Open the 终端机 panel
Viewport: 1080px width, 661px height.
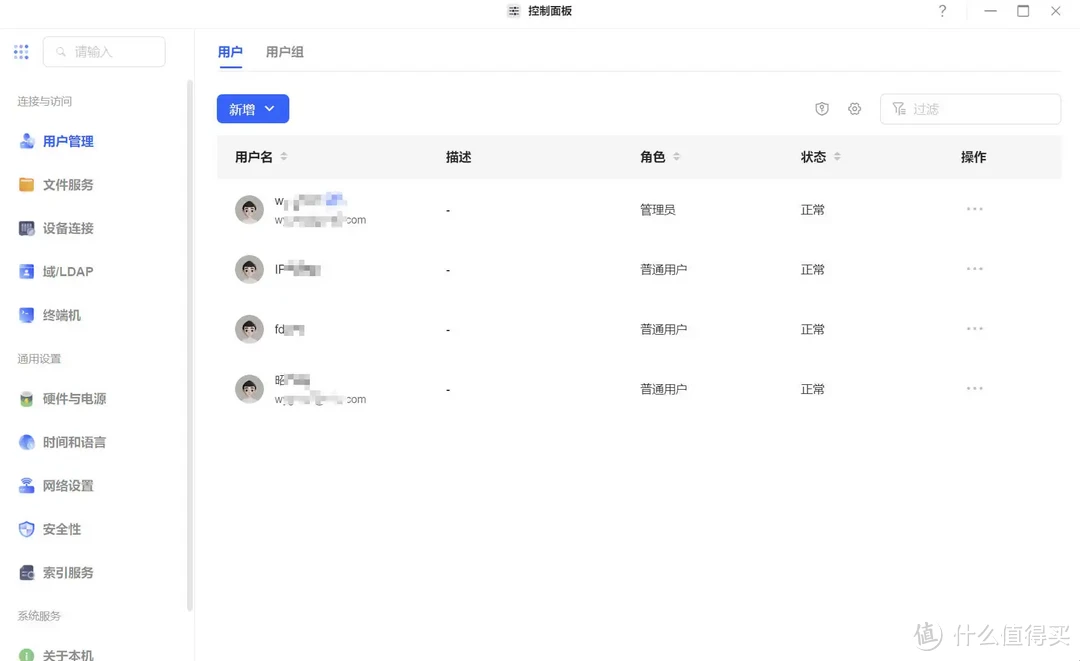[60, 315]
